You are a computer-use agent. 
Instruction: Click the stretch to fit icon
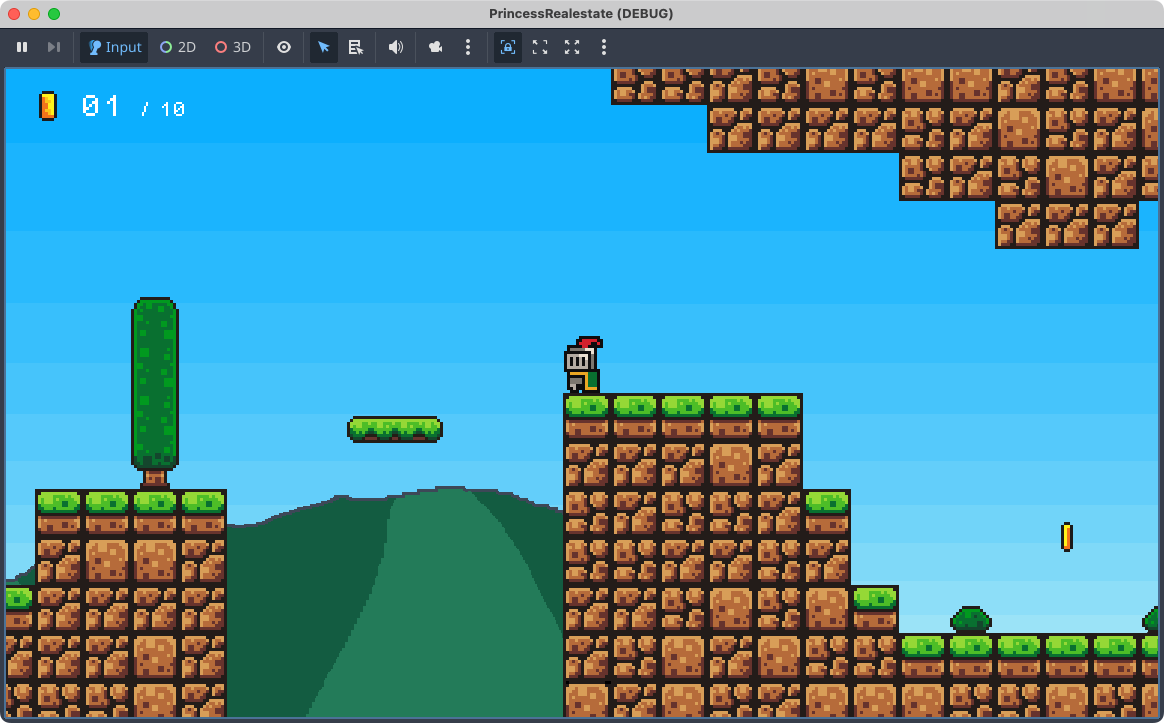572,47
